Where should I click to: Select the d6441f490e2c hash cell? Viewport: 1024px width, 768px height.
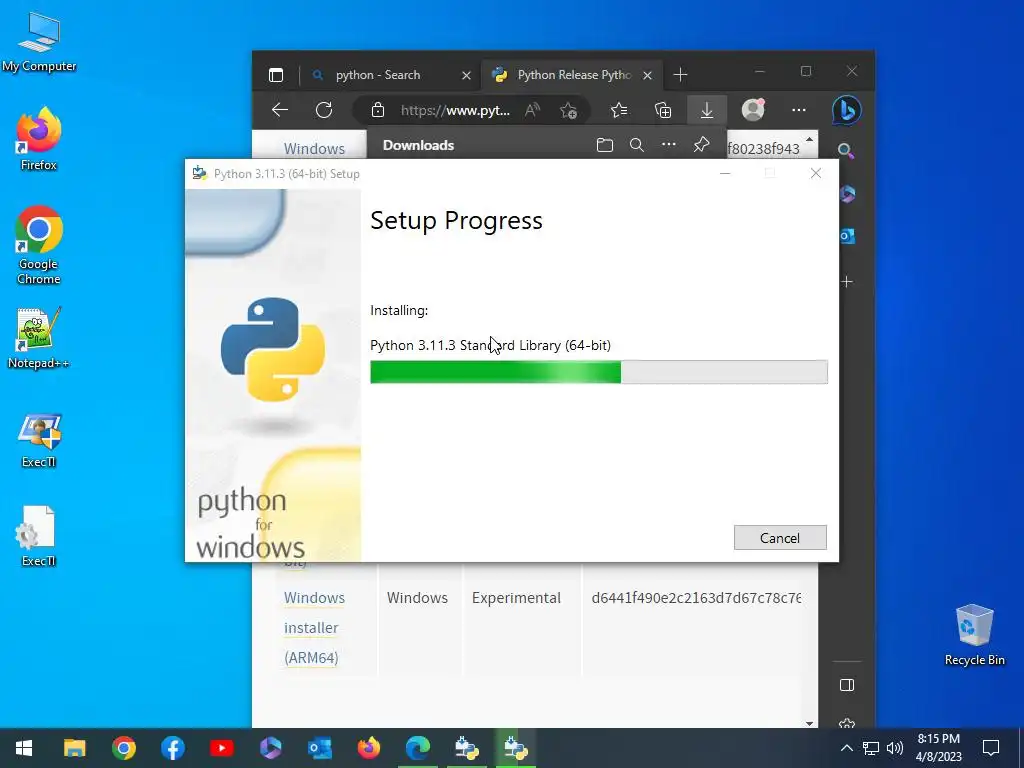696,598
